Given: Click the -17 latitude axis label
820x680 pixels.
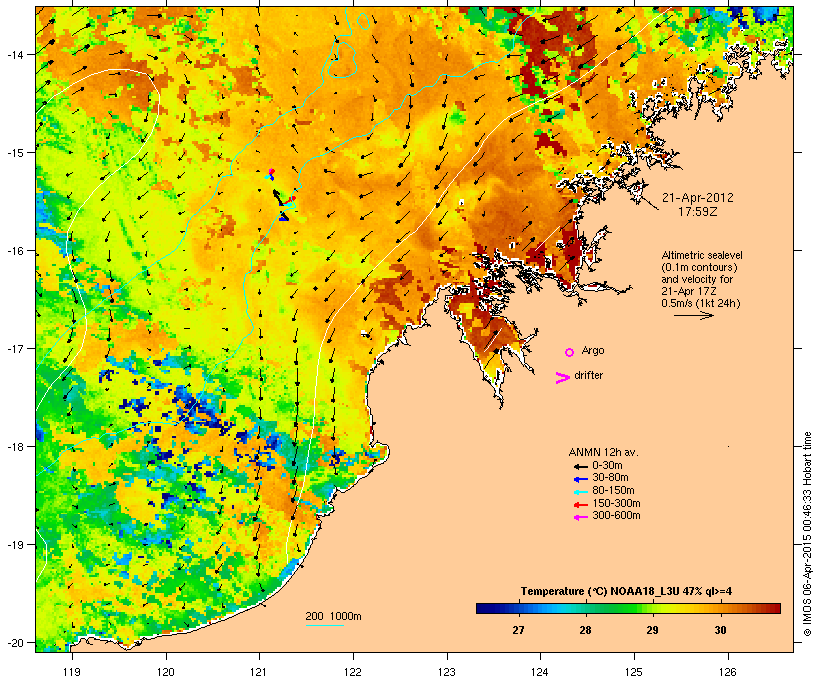Looking at the screenshot, I should pyautogui.click(x=14, y=348).
